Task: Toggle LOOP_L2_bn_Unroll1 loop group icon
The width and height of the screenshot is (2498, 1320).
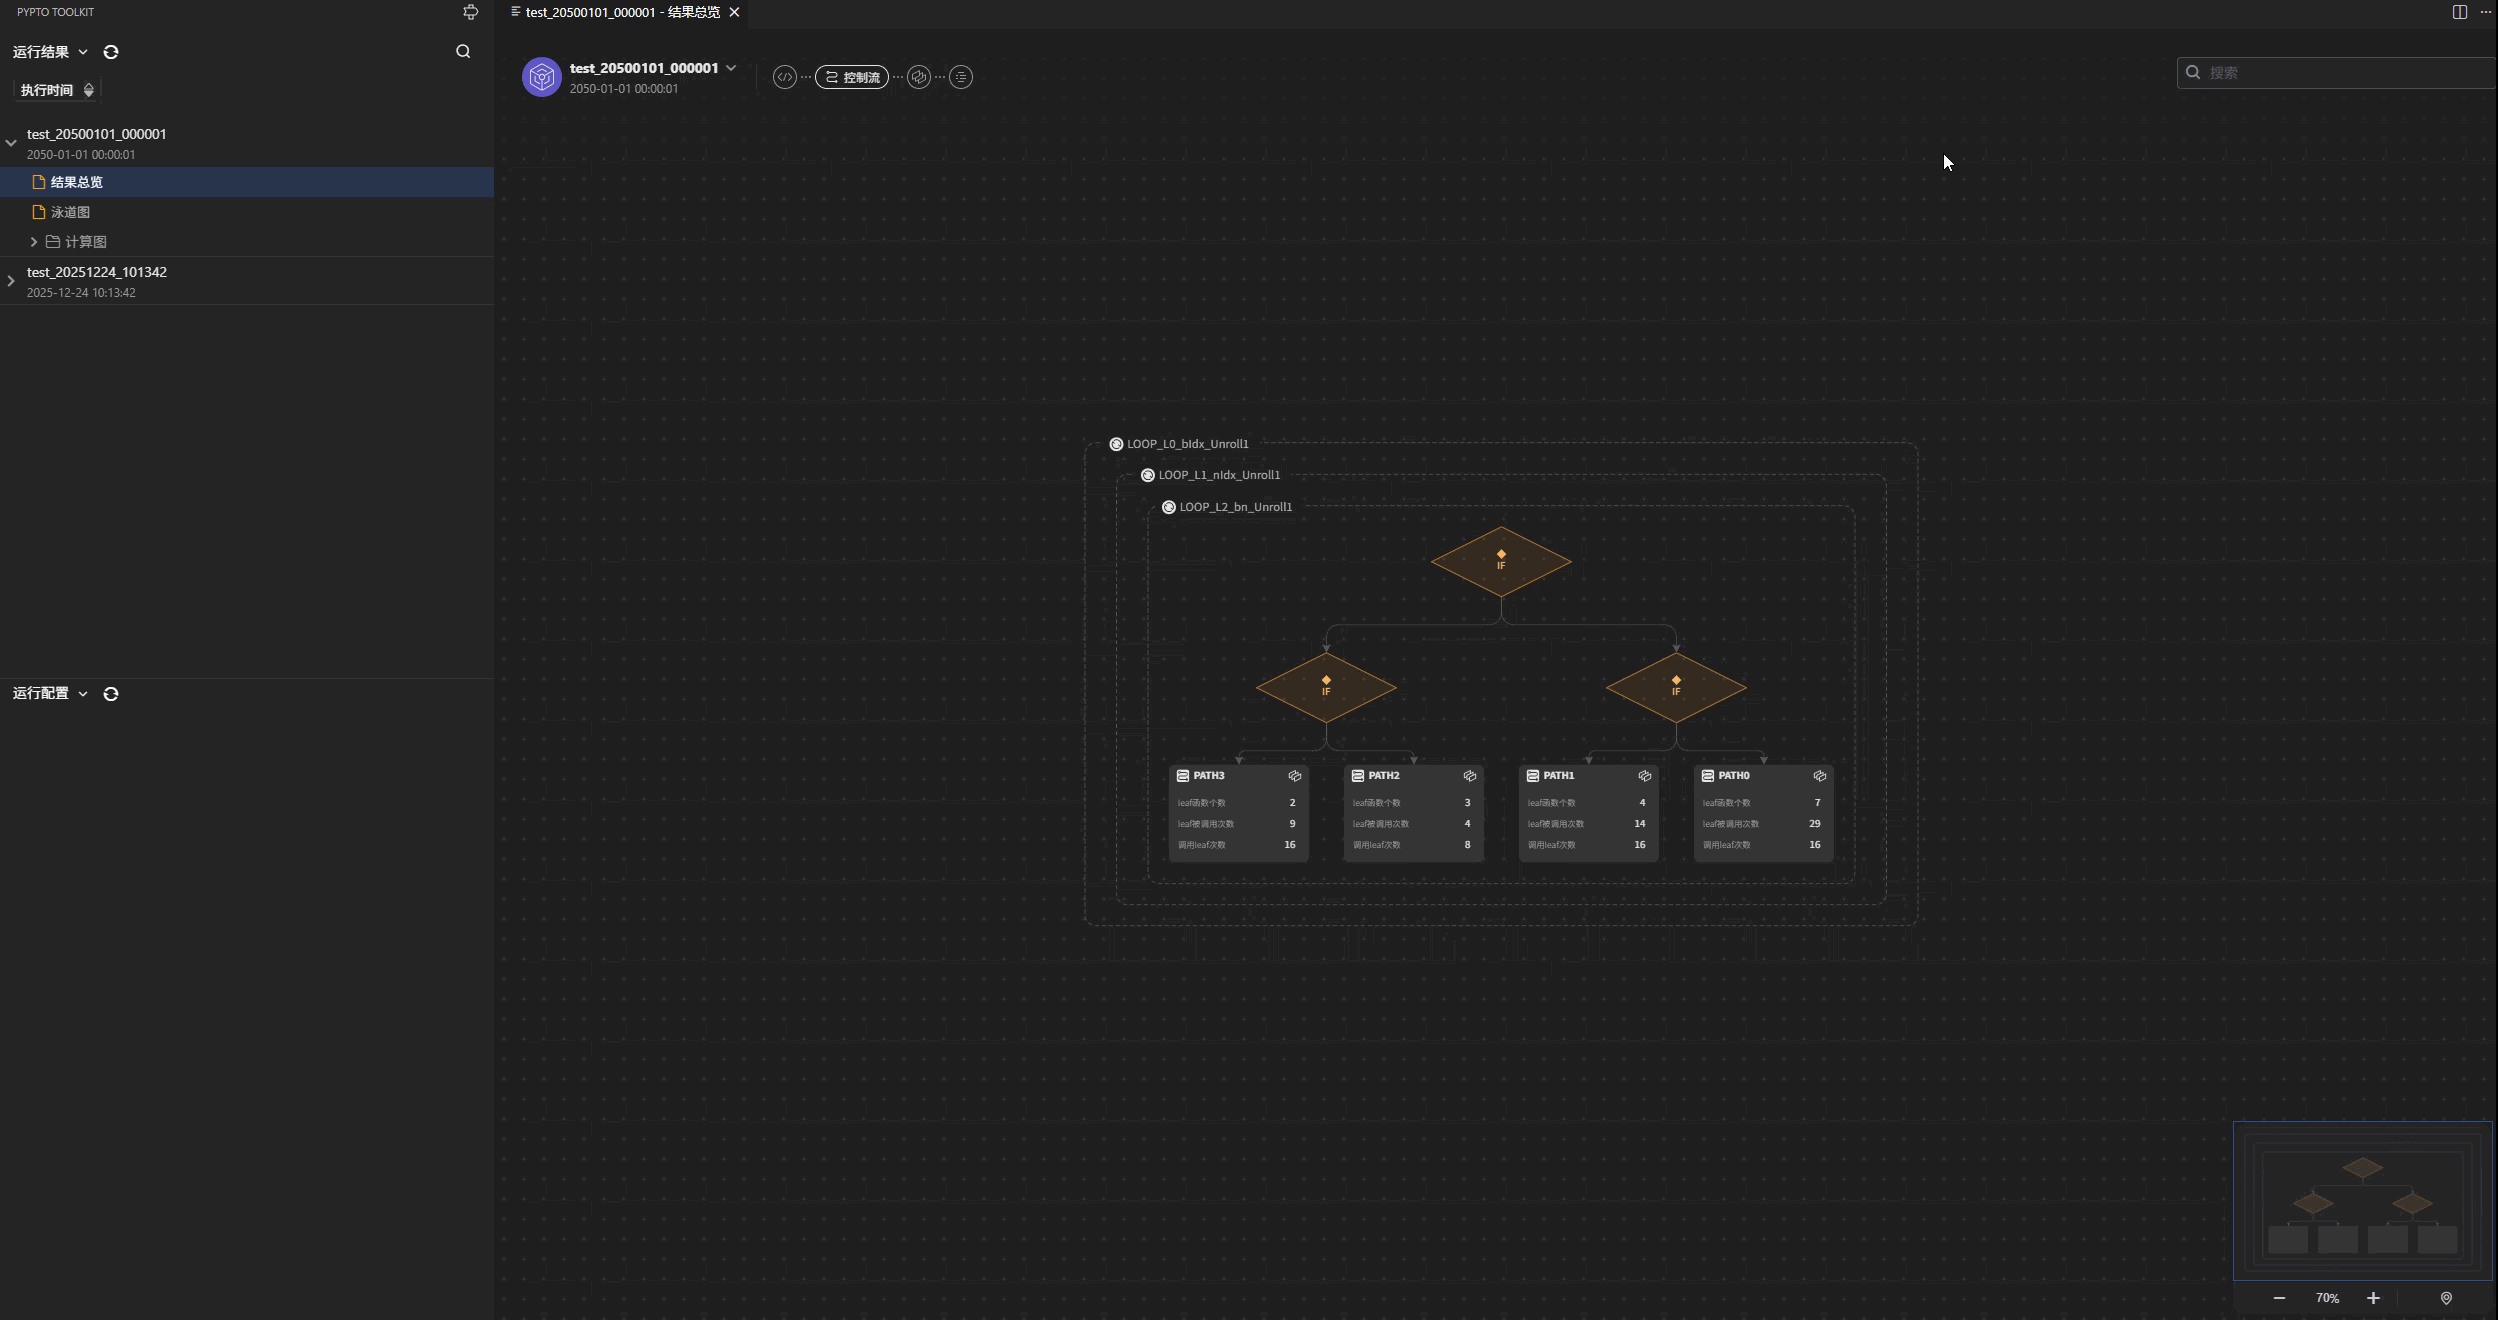Action: click(x=1168, y=507)
